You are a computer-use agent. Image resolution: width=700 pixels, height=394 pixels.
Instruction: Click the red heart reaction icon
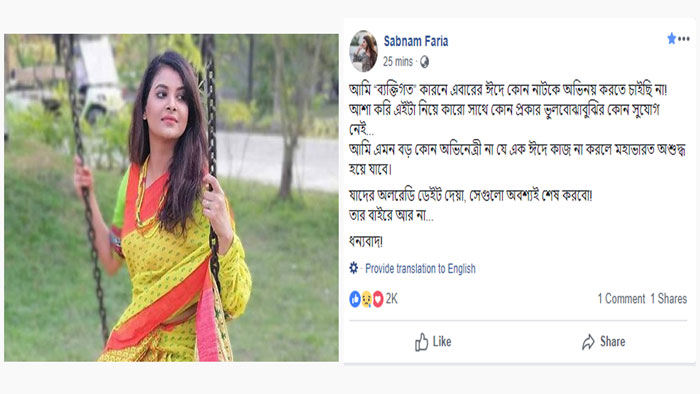[378, 299]
